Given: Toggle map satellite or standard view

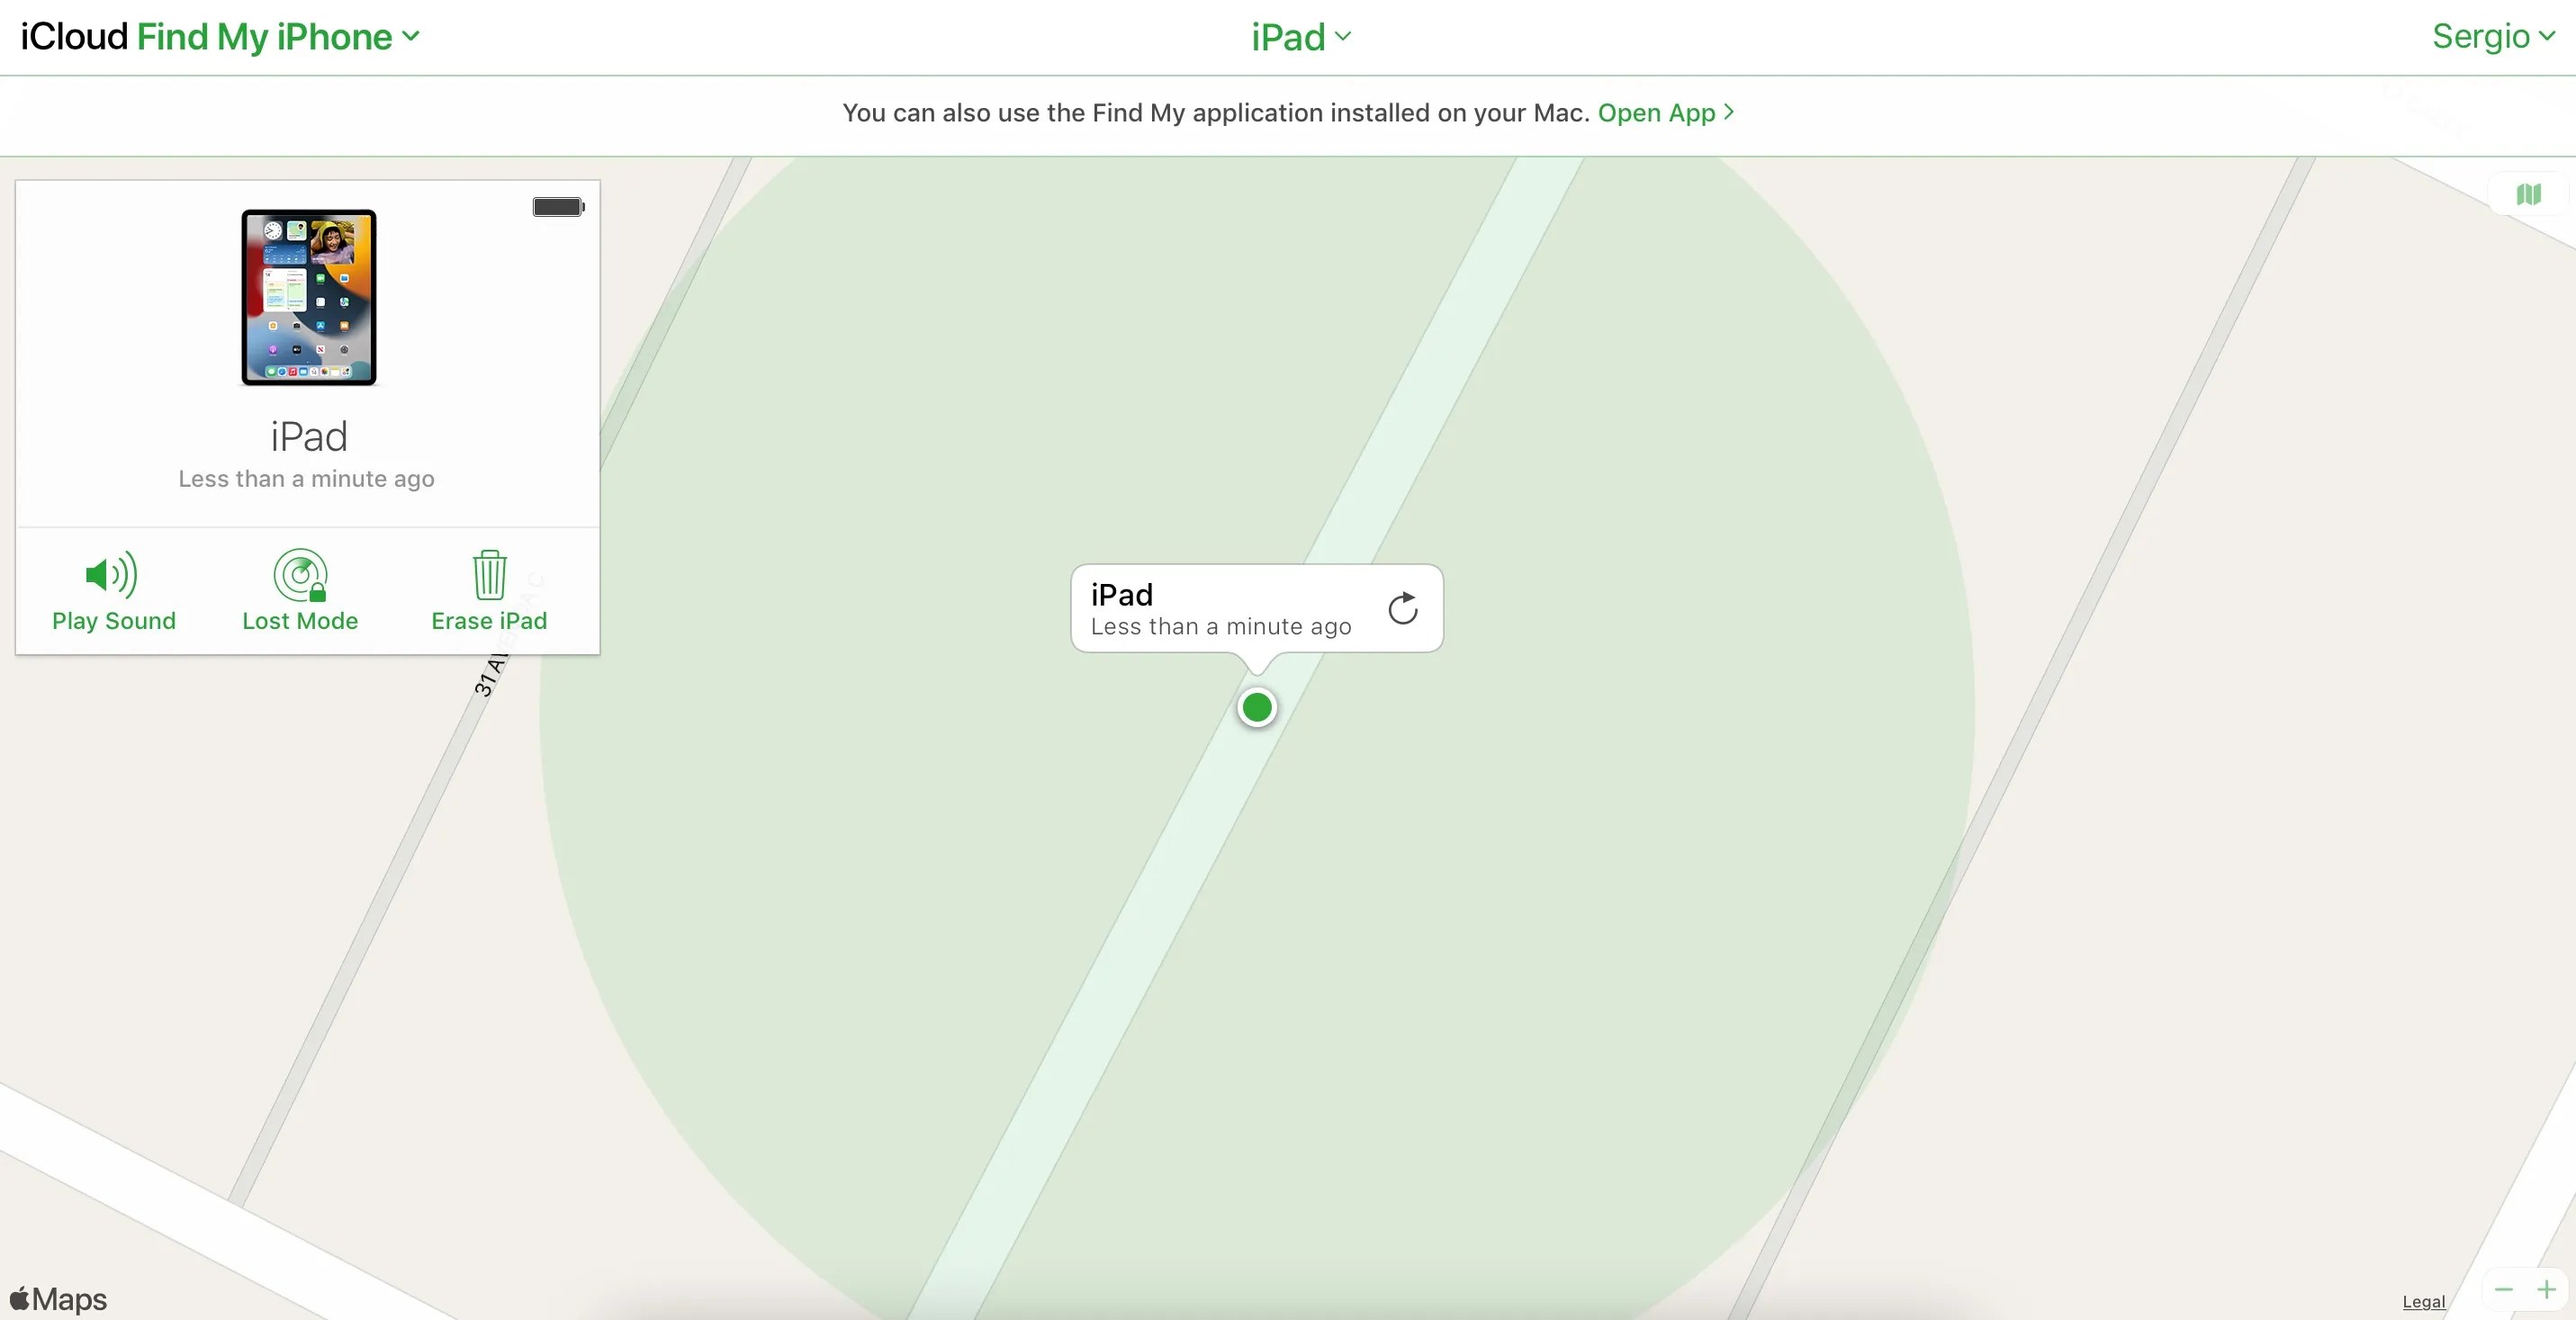Looking at the screenshot, I should click(x=2529, y=193).
